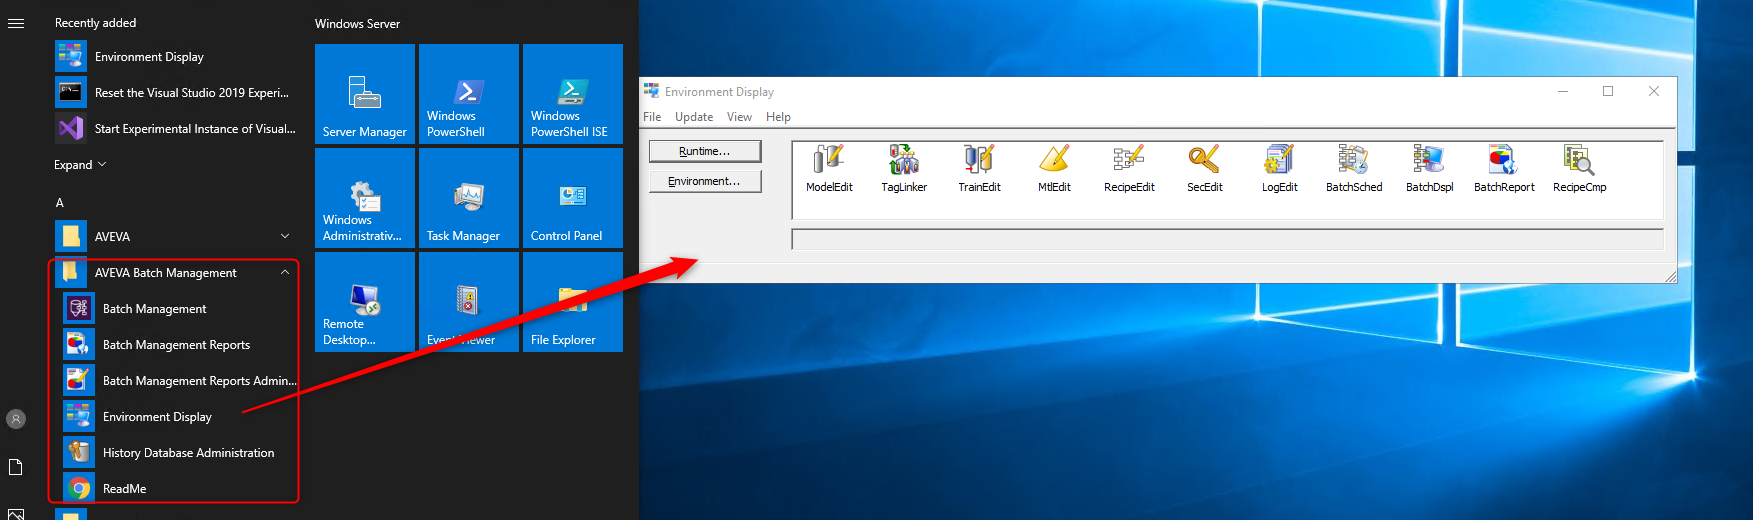Launch SecEdit security editor

(x=1204, y=168)
